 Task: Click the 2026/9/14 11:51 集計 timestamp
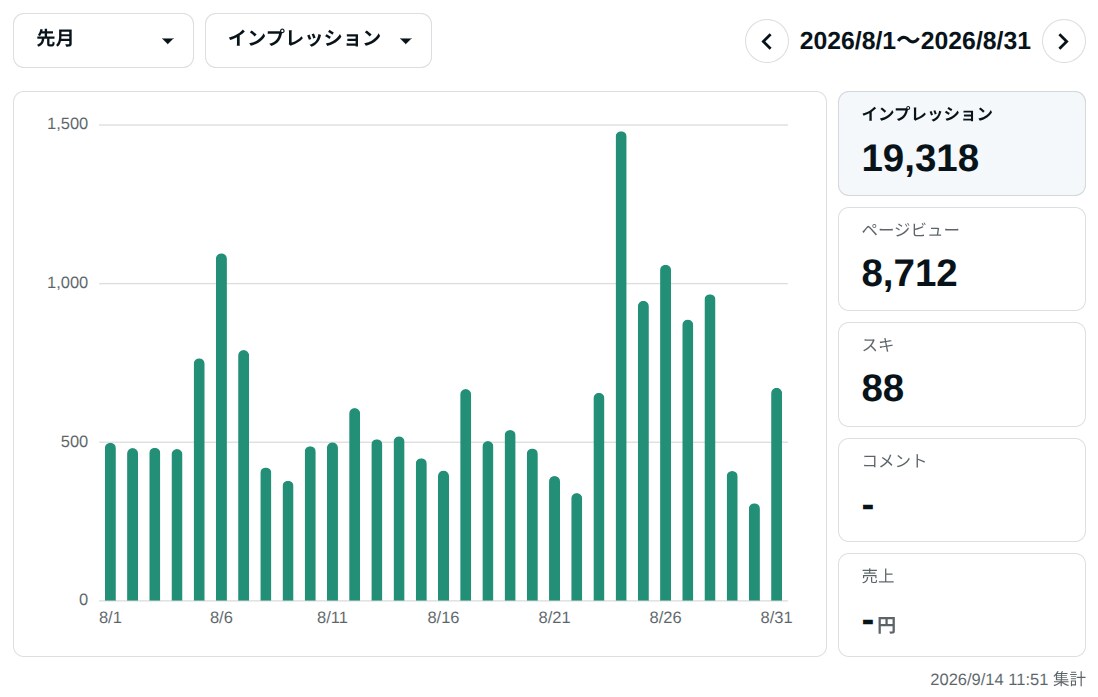[1008, 679]
